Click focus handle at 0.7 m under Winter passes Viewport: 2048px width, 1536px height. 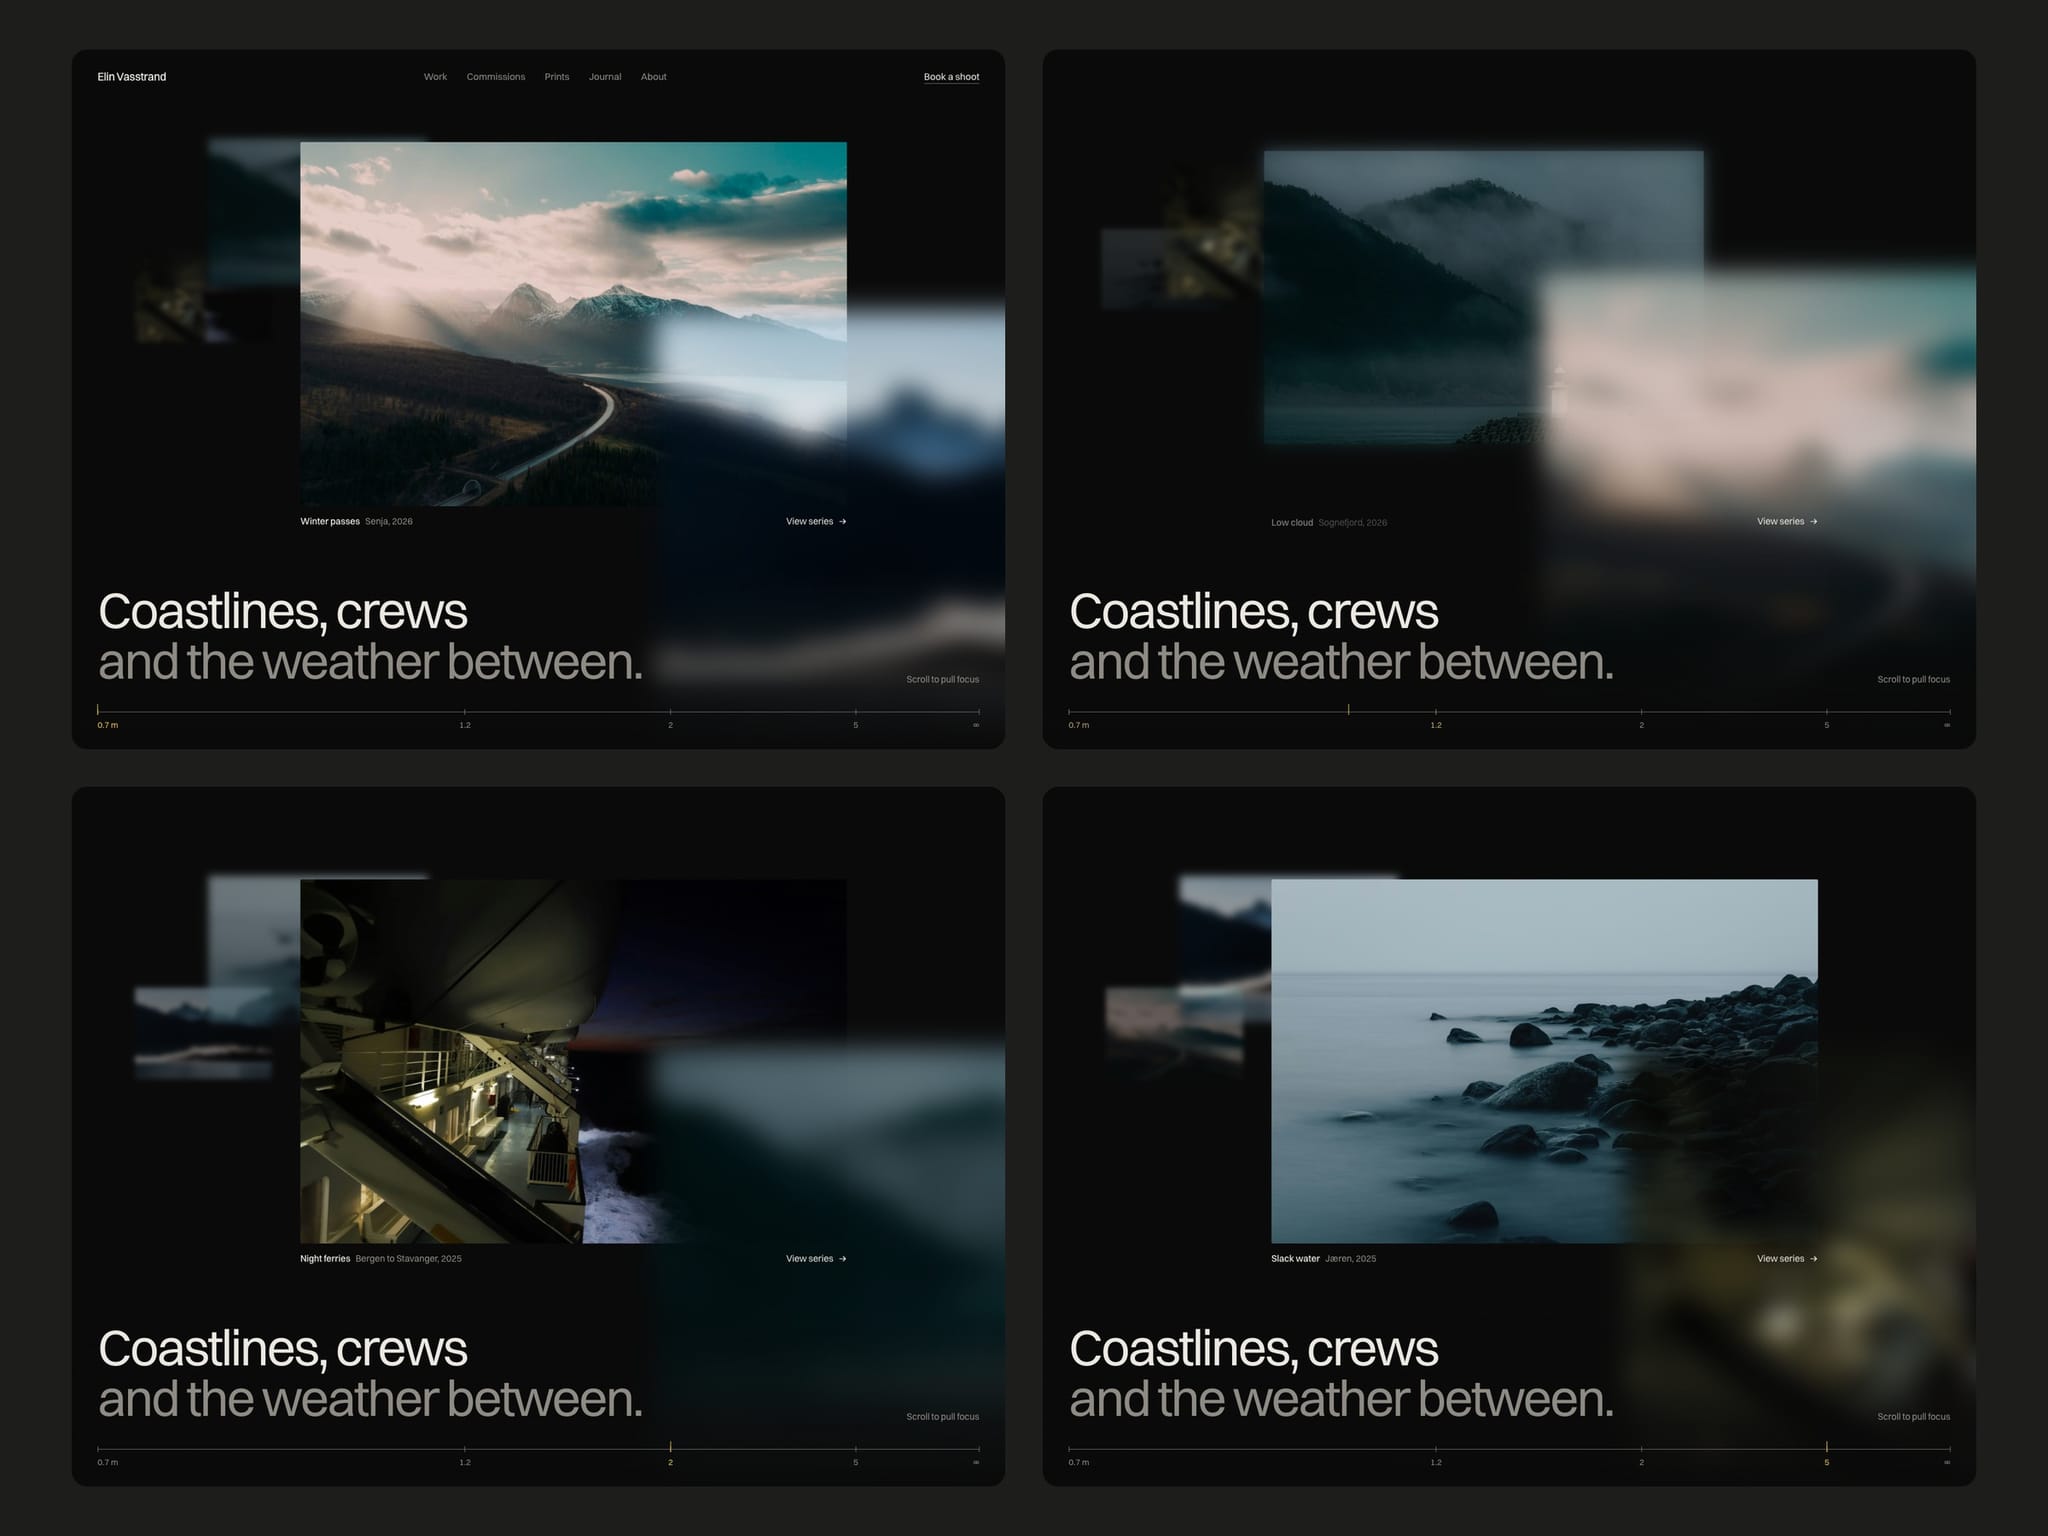(98, 710)
